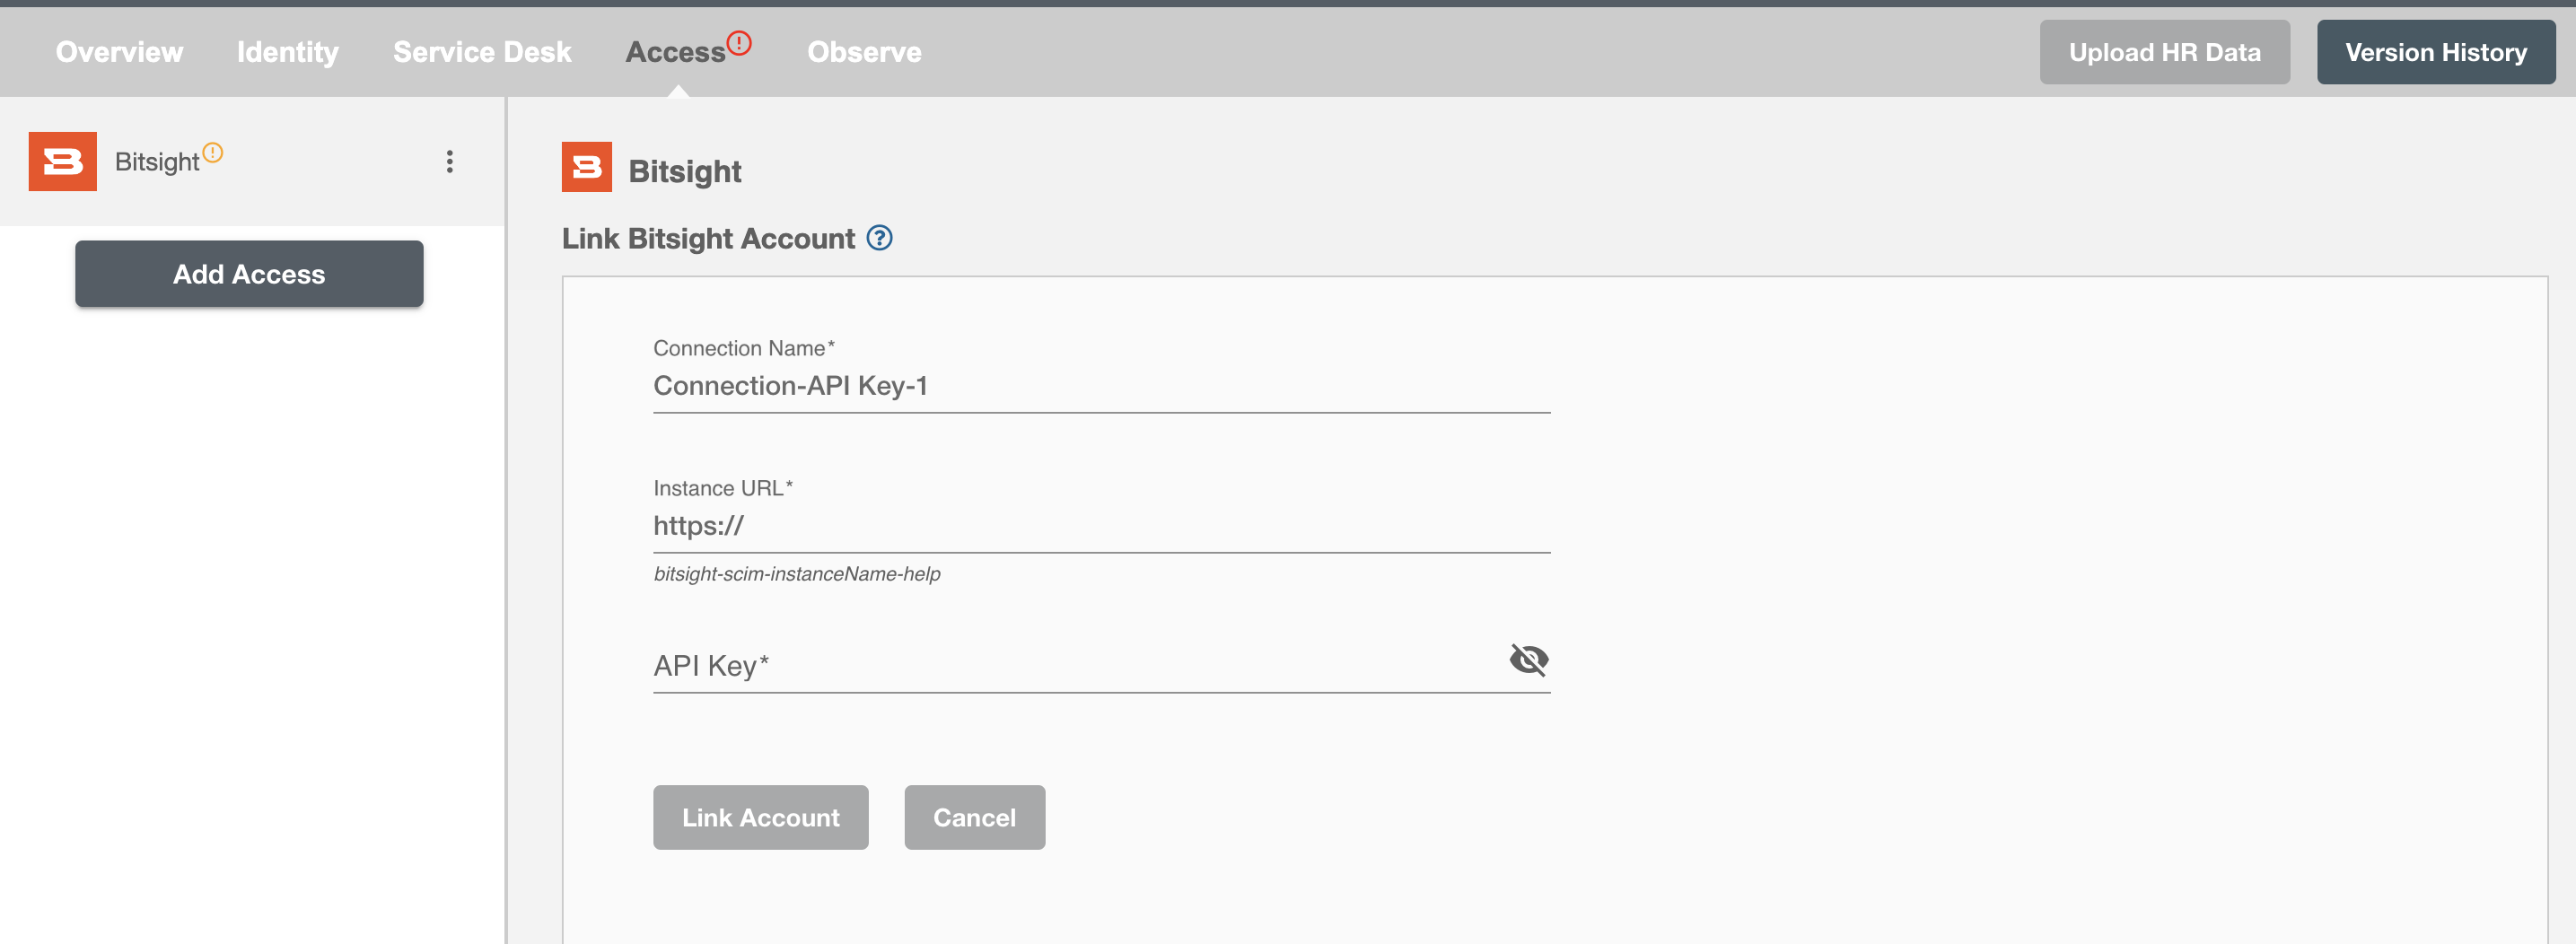Go to the Service Desk tab
Viewport: 2576px width, 944px height.
(482, 52)
